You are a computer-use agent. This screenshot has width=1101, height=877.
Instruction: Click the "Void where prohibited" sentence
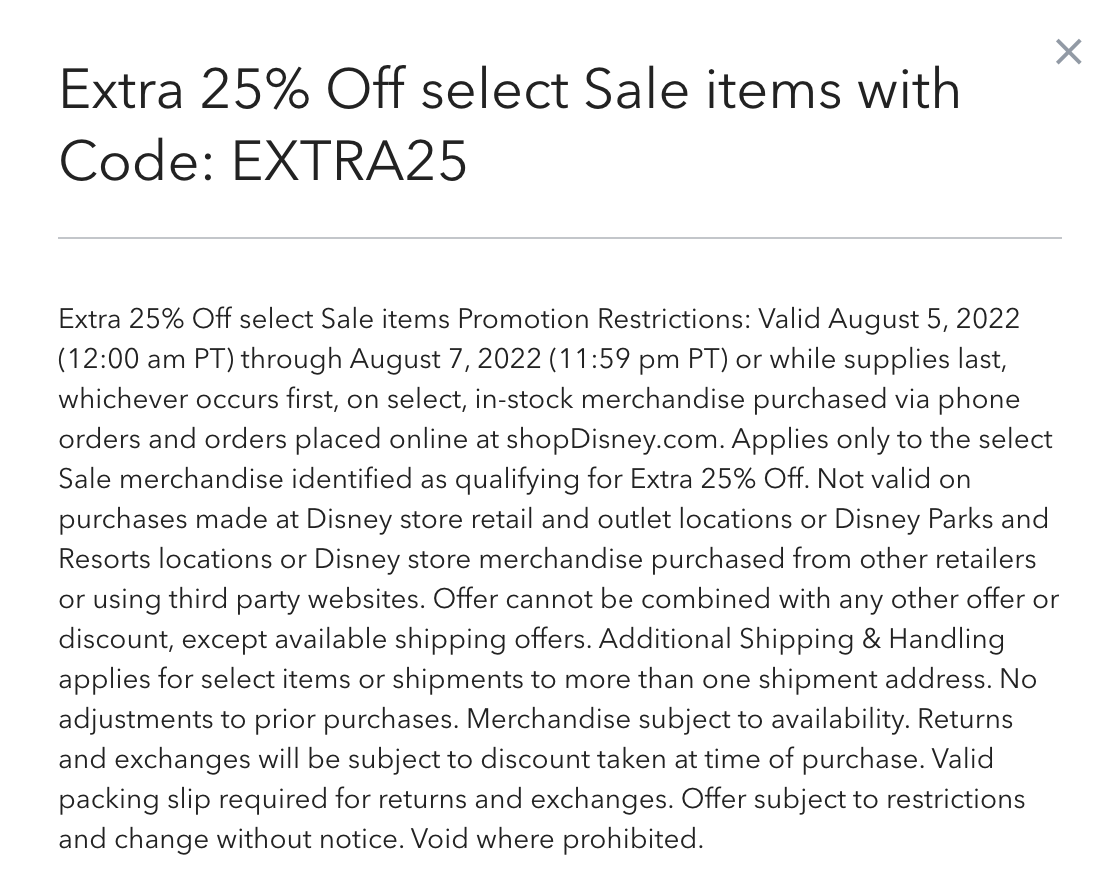pyautogui.click(x=557, y=838)
